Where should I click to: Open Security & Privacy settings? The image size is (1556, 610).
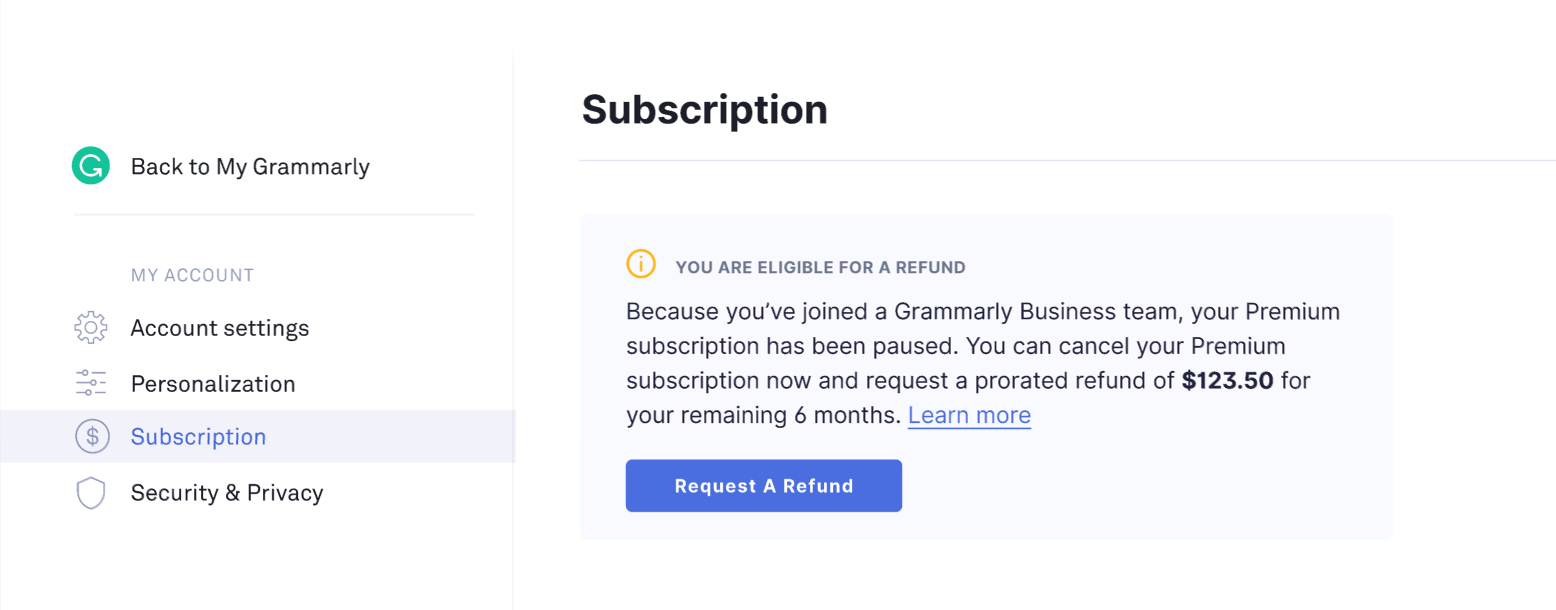[226, 493]
